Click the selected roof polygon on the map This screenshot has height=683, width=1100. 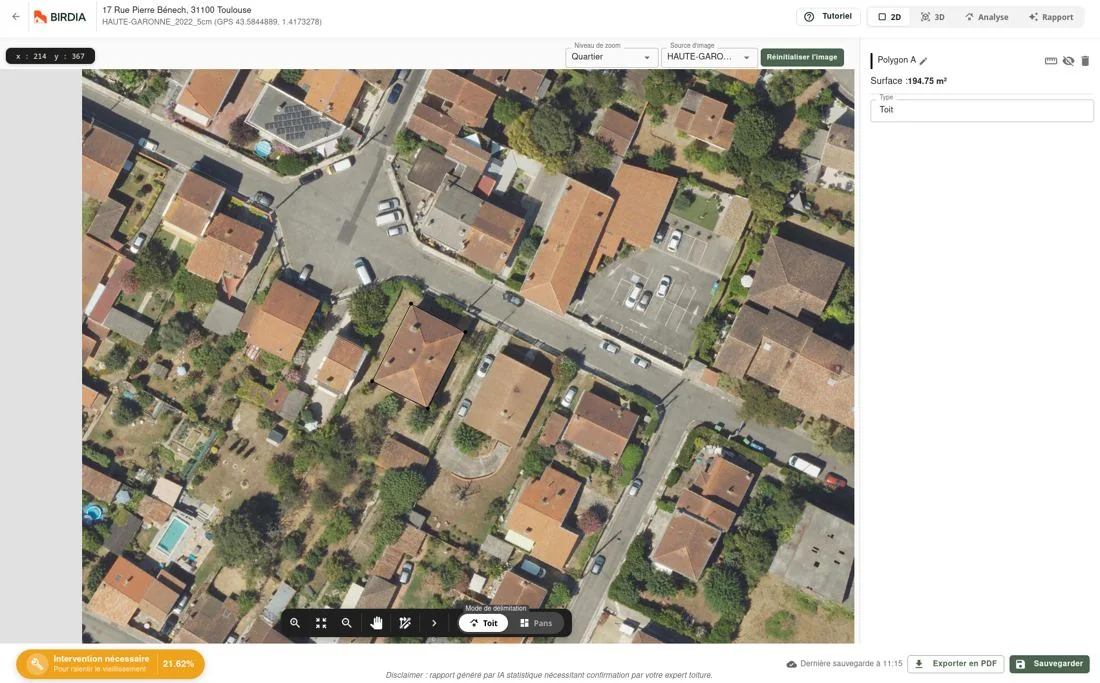click(418, 356)
